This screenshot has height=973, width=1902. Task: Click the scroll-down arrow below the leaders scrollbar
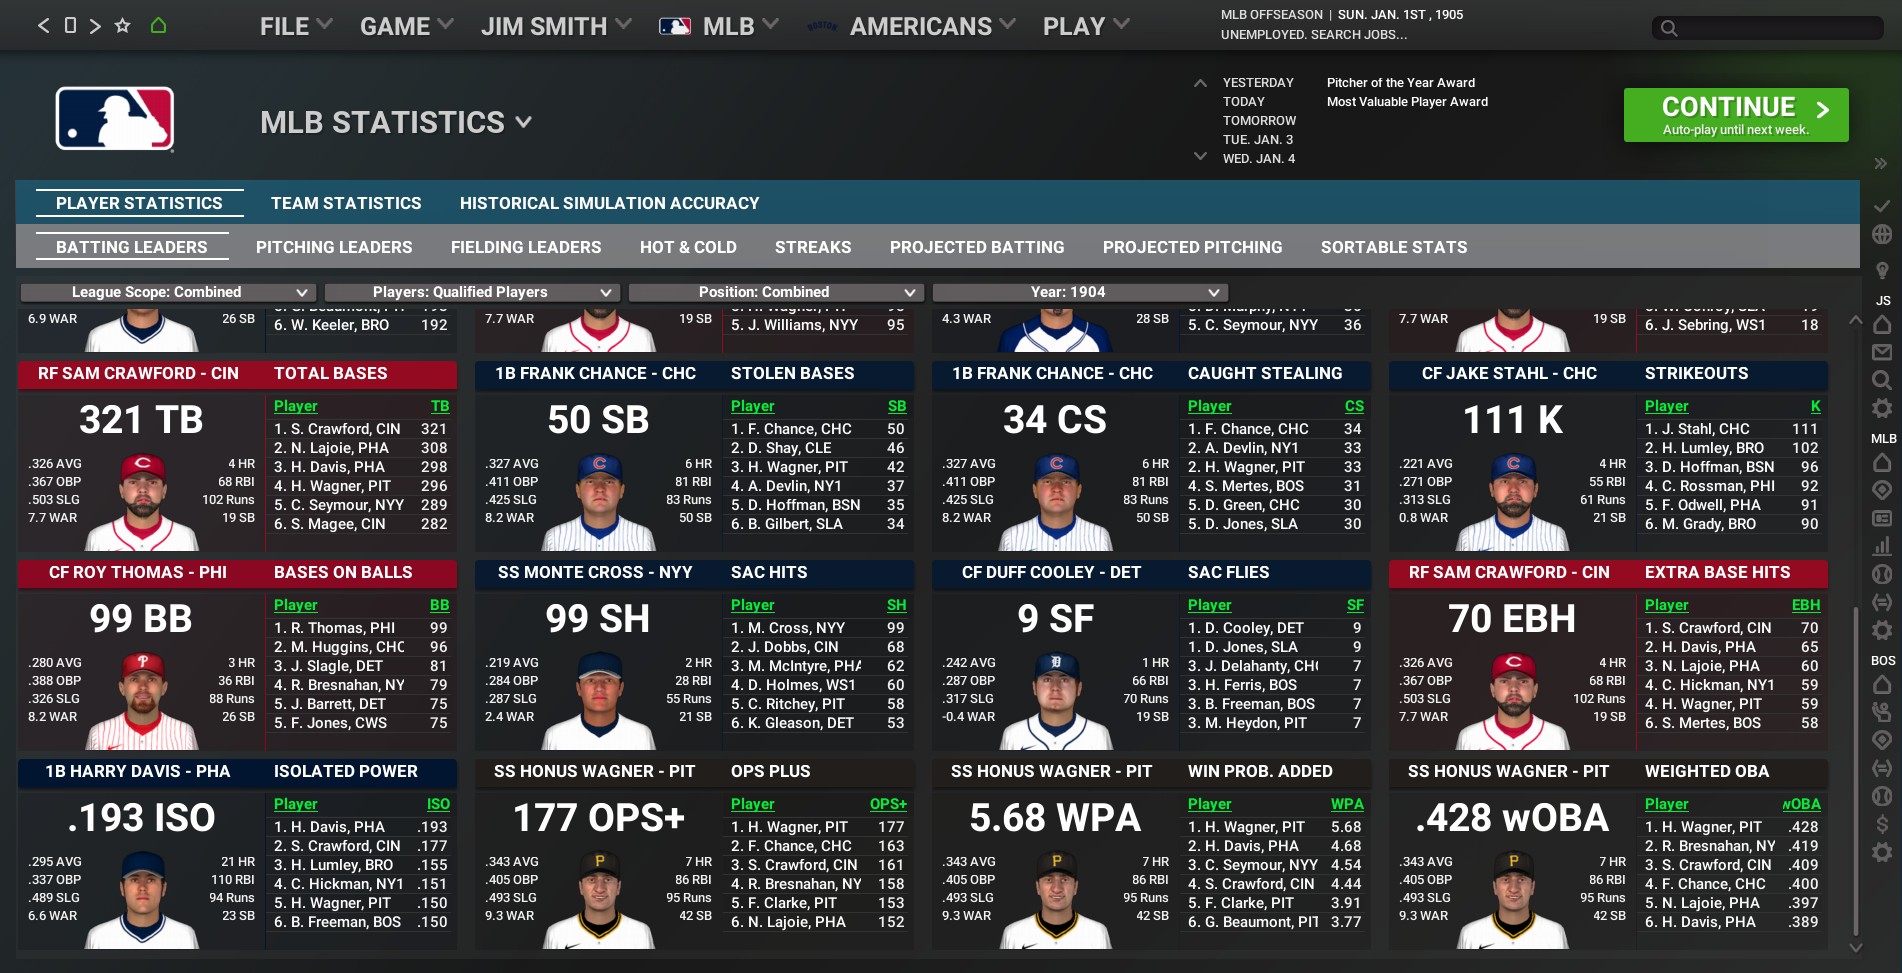(x=1856, y=947)
